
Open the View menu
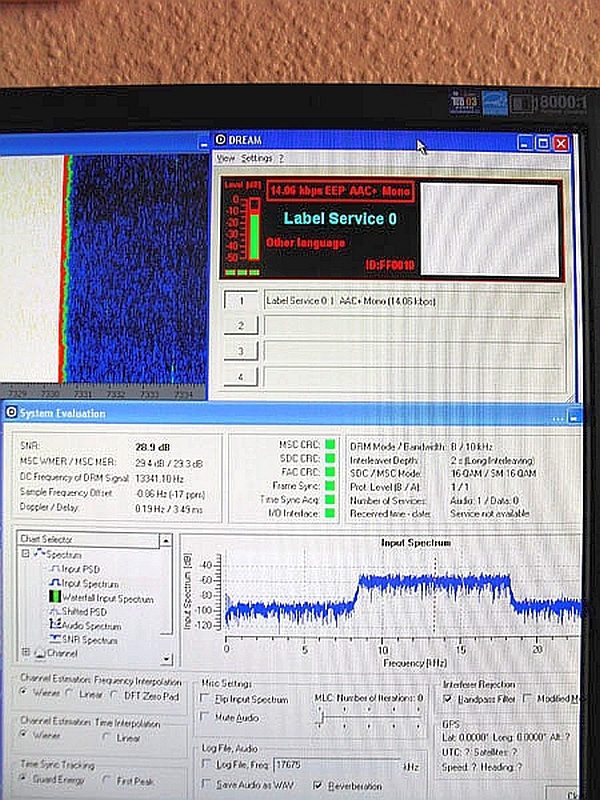(x=225, y=158)
